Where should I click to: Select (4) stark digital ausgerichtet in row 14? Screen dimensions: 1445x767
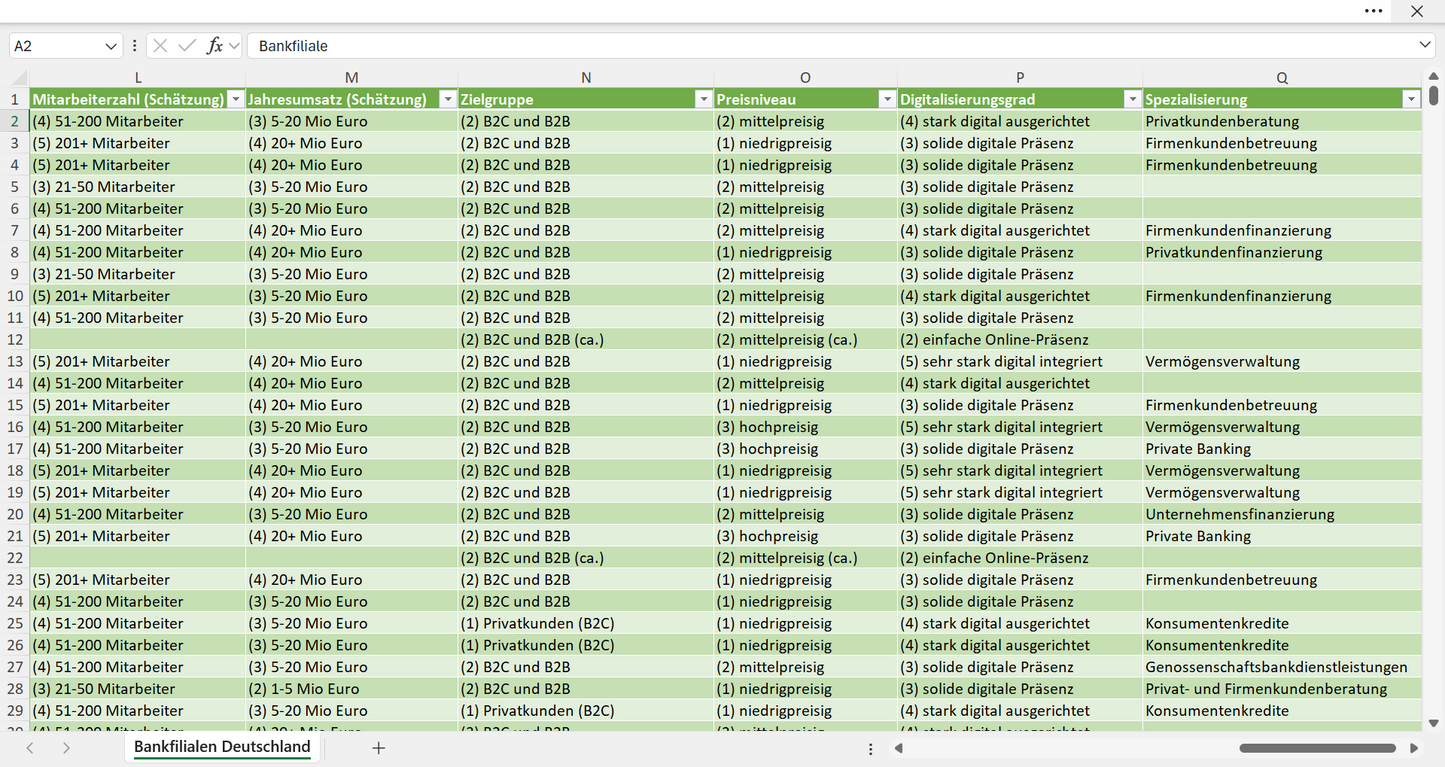(x=1020, y=383)
